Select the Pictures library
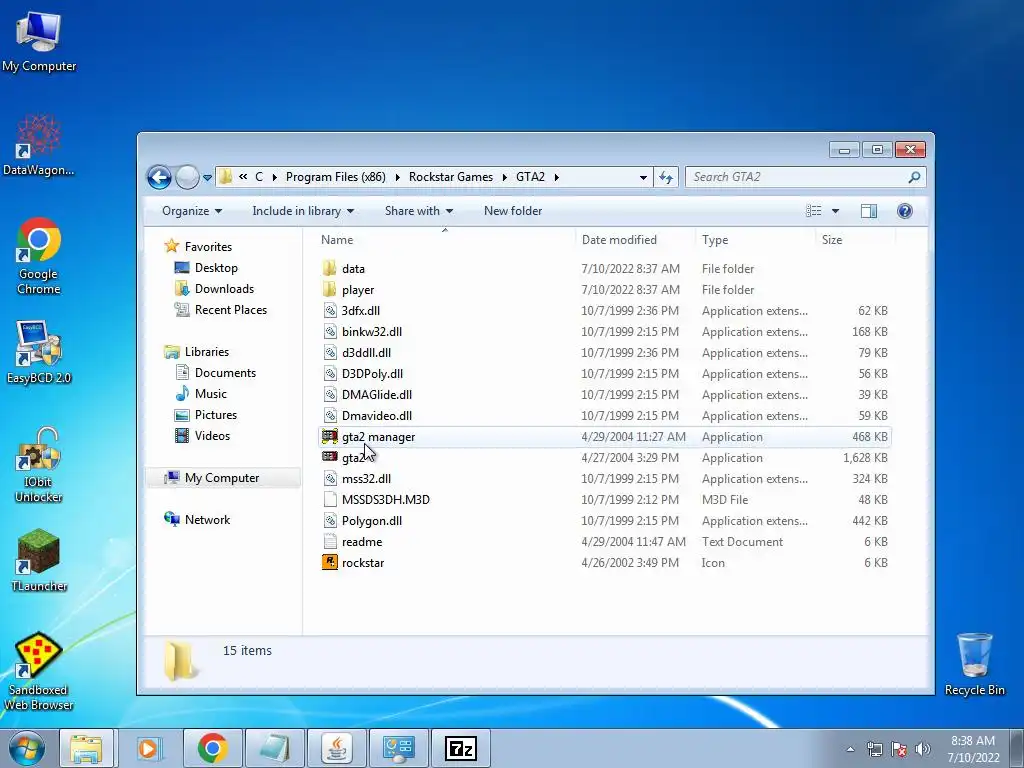Image resolution: width=1024 pixels, height=768 pixels. [x=216, y=415]
